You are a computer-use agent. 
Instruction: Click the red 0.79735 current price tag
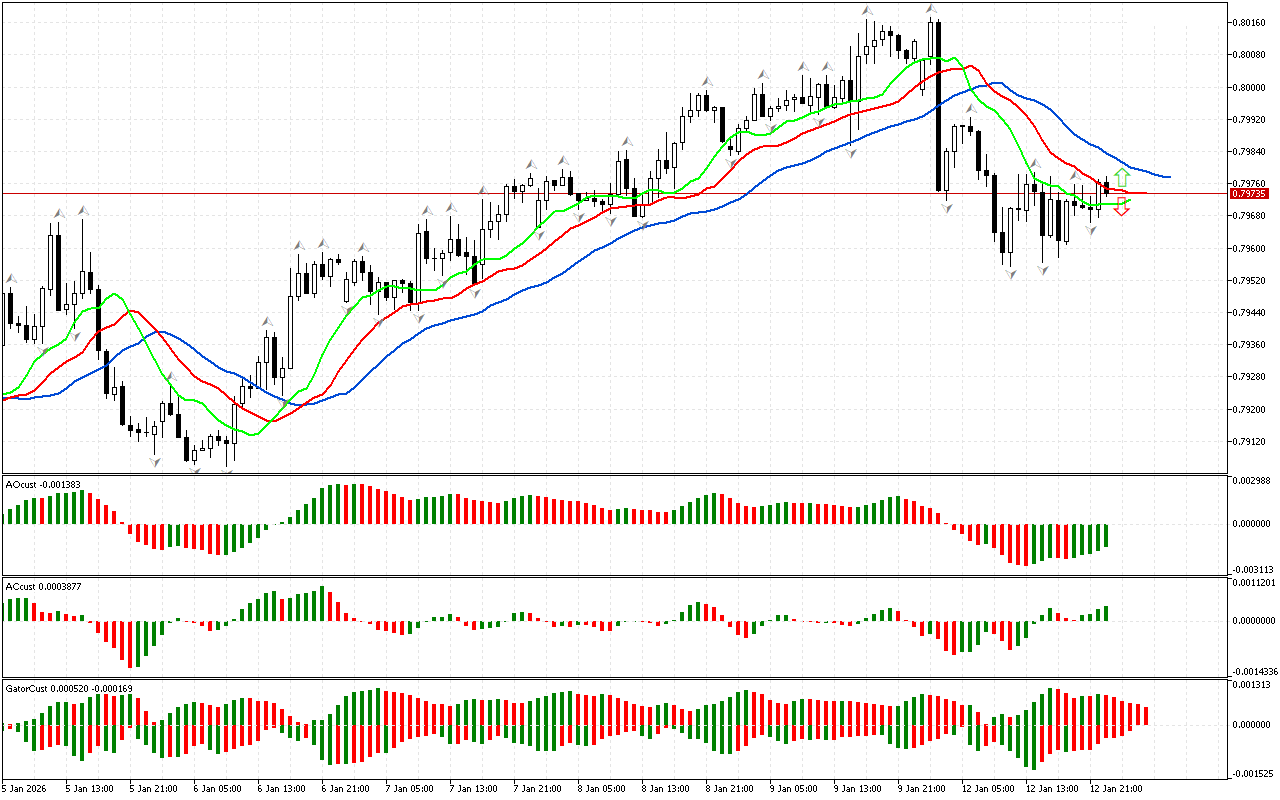tap(1249, 193)
